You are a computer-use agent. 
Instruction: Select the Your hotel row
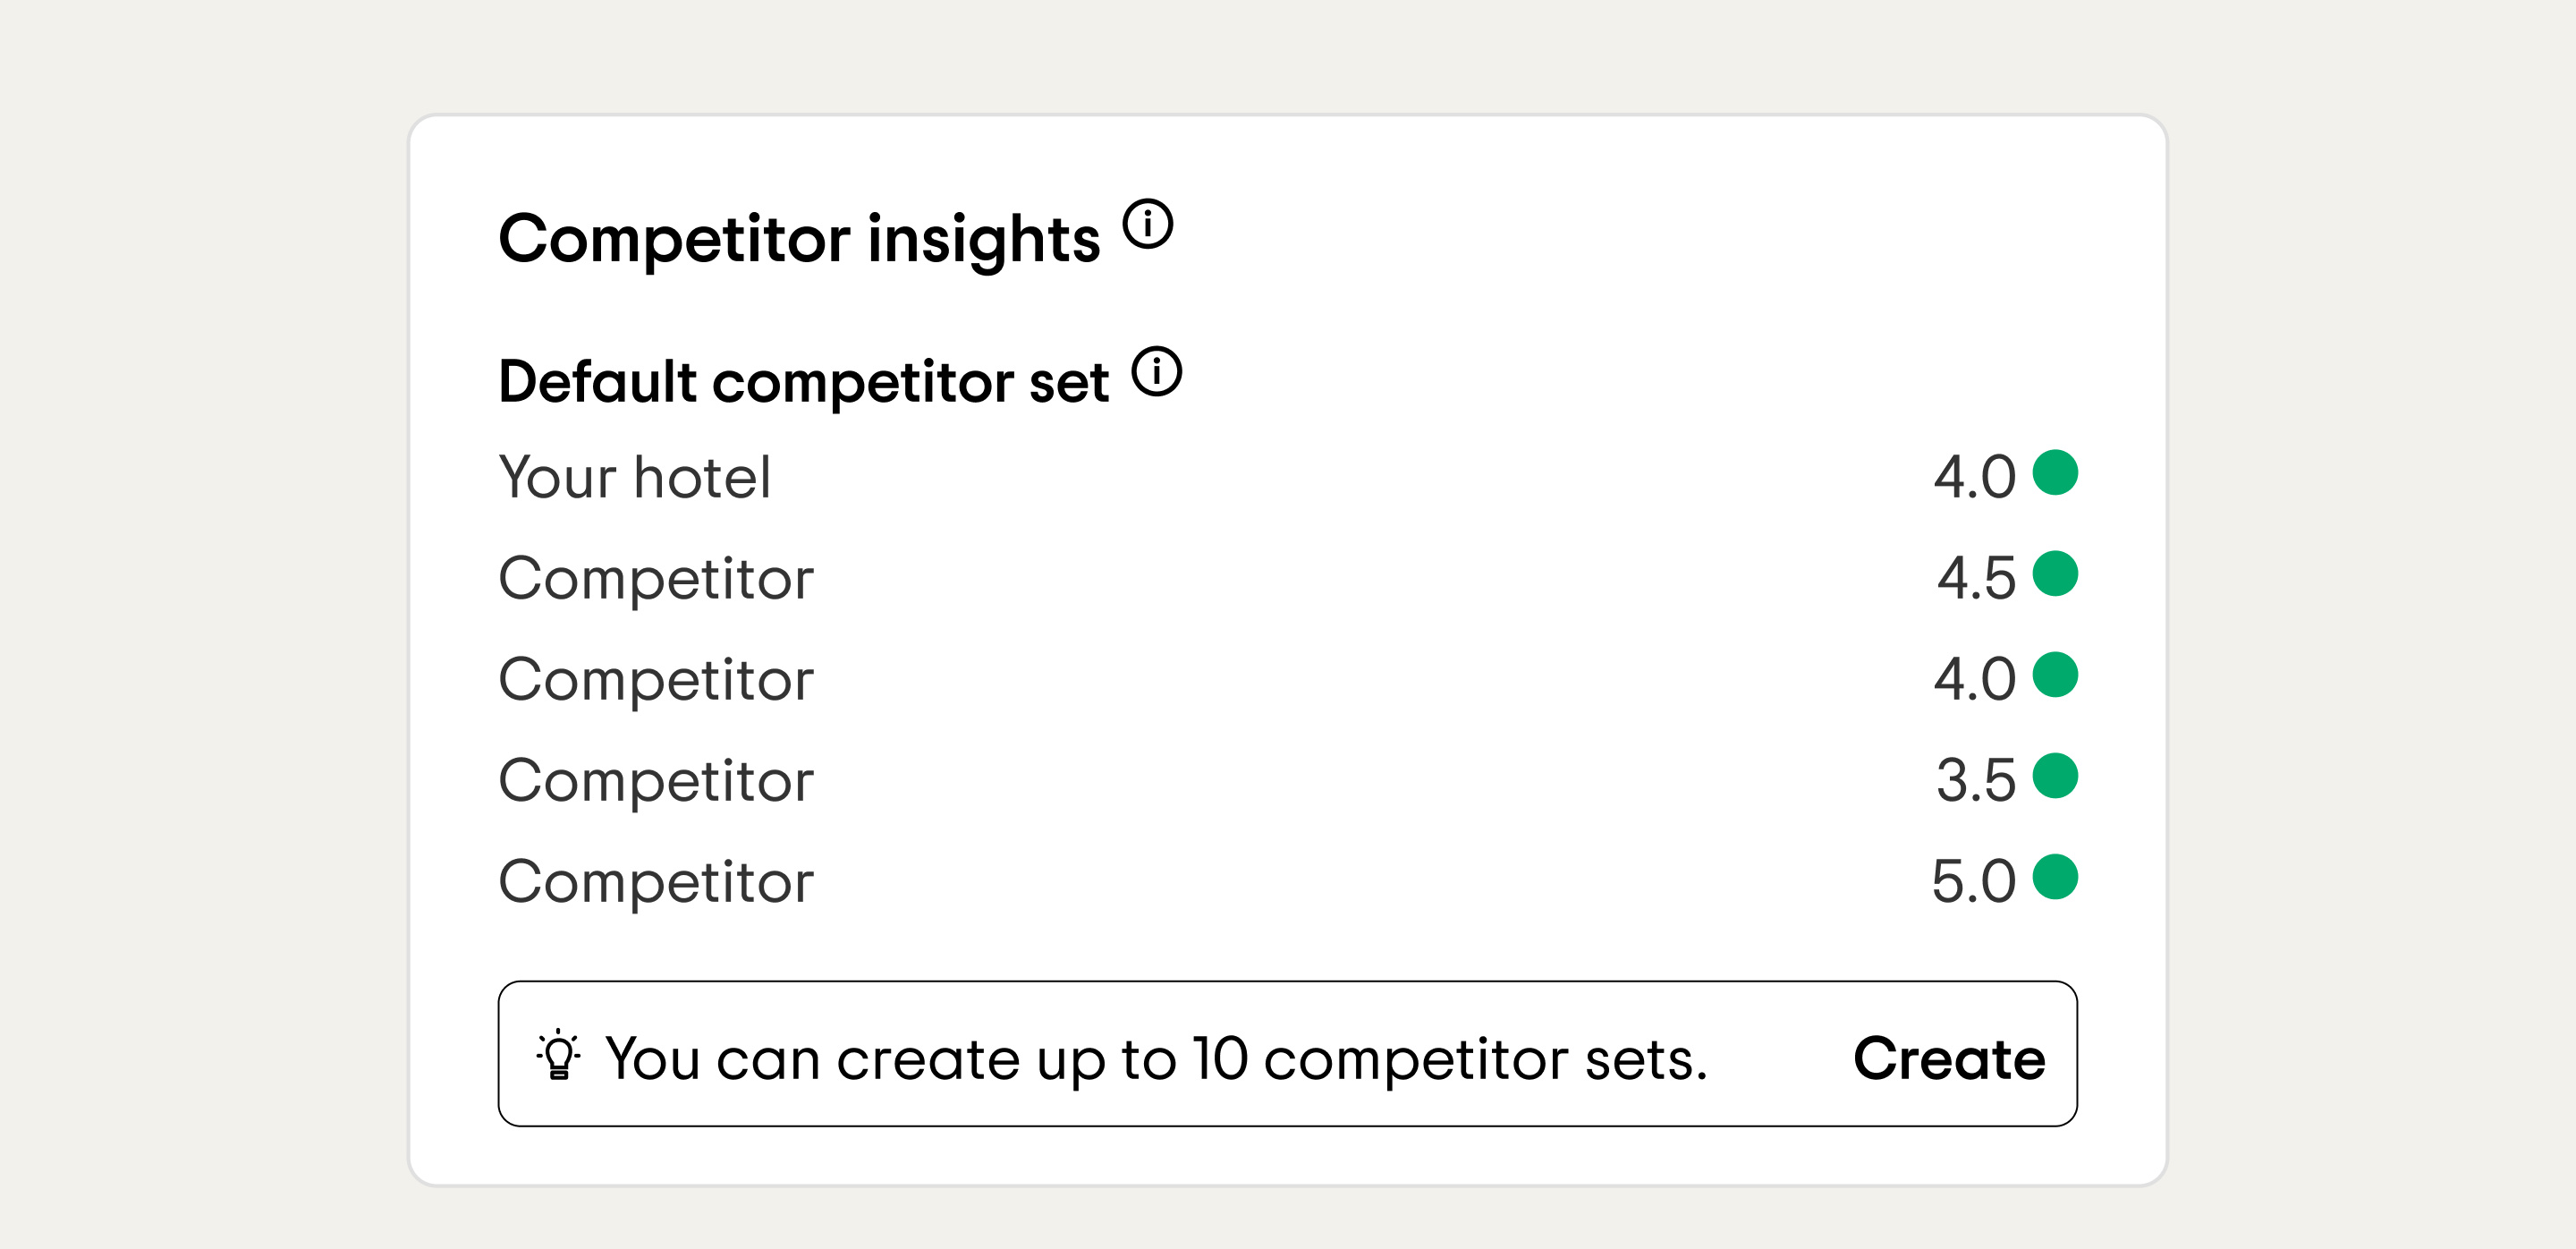(x=637, y=478)
